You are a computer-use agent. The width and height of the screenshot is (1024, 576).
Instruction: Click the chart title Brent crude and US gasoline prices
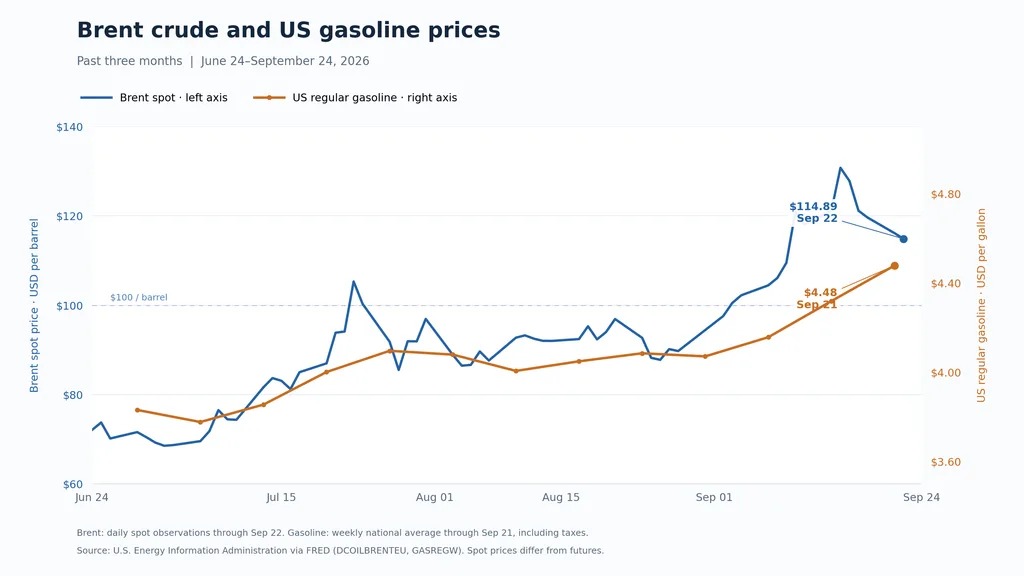289,30
